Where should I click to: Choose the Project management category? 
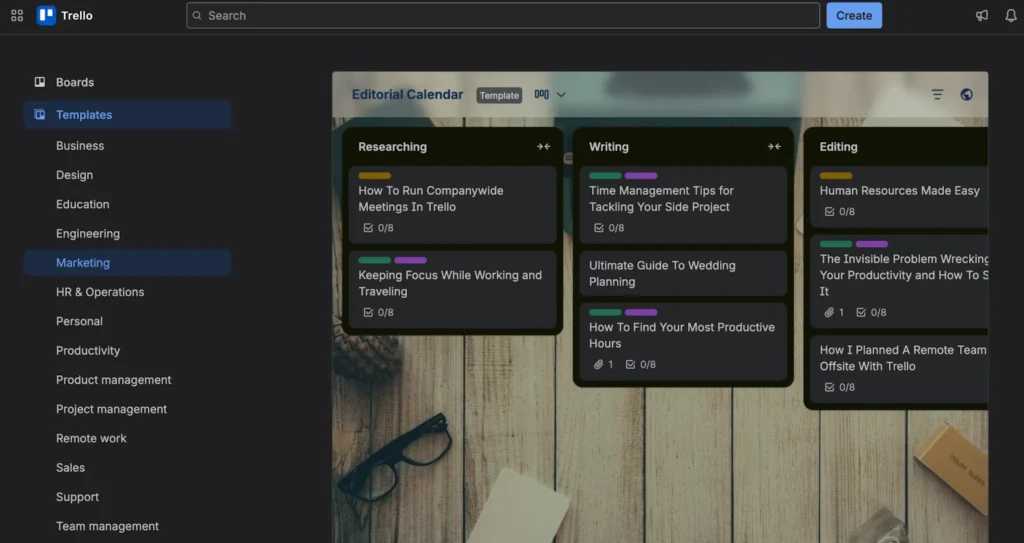tap(111, 409)
